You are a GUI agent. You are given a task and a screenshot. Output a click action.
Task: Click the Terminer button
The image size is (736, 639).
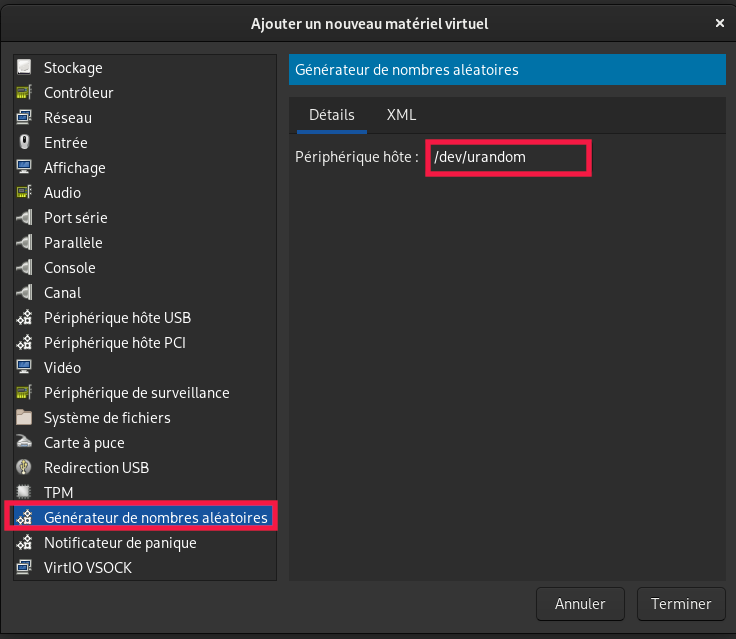coord(680,604)
